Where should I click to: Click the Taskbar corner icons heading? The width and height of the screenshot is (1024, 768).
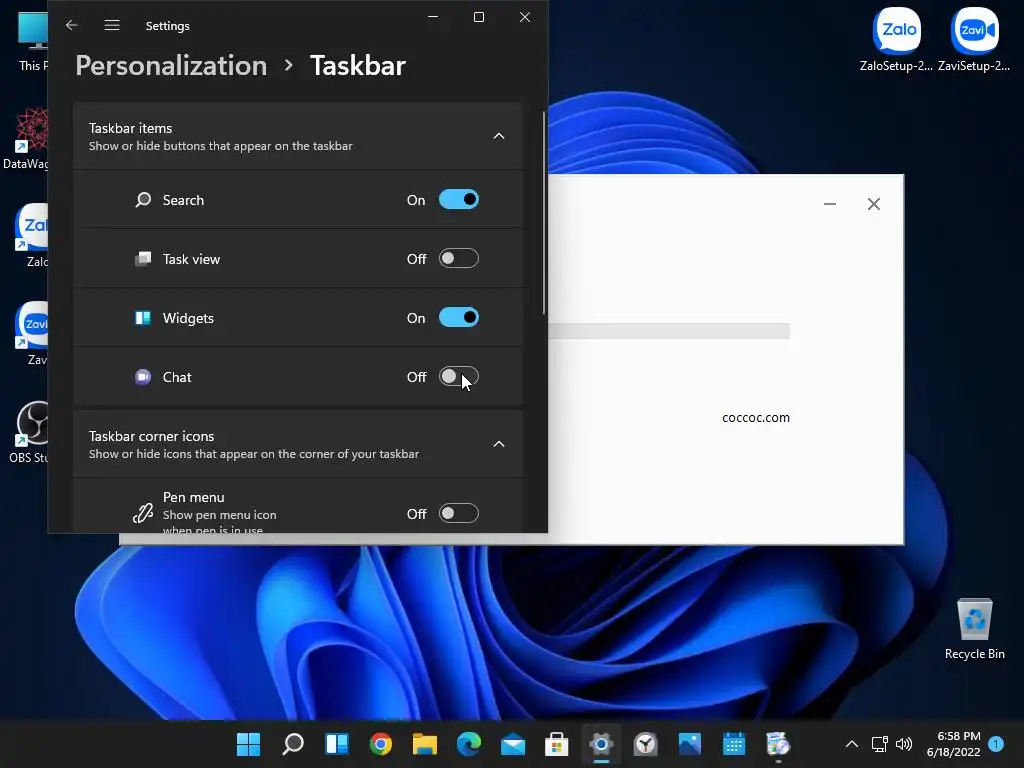pyautogui.click(x=152, y=436)
